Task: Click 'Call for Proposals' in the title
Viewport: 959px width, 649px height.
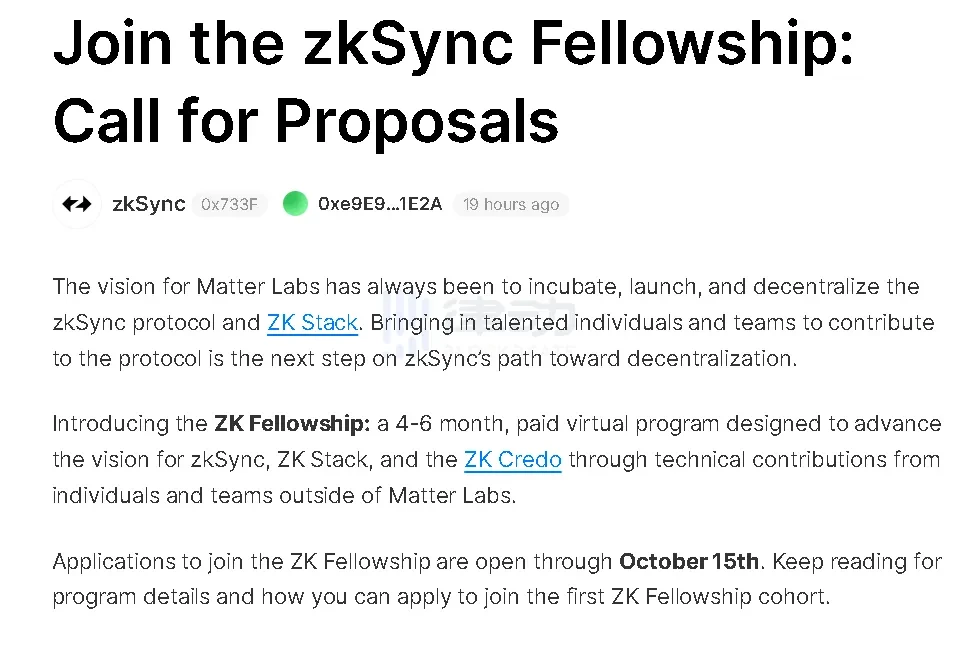Action: (x=305, y=120)
